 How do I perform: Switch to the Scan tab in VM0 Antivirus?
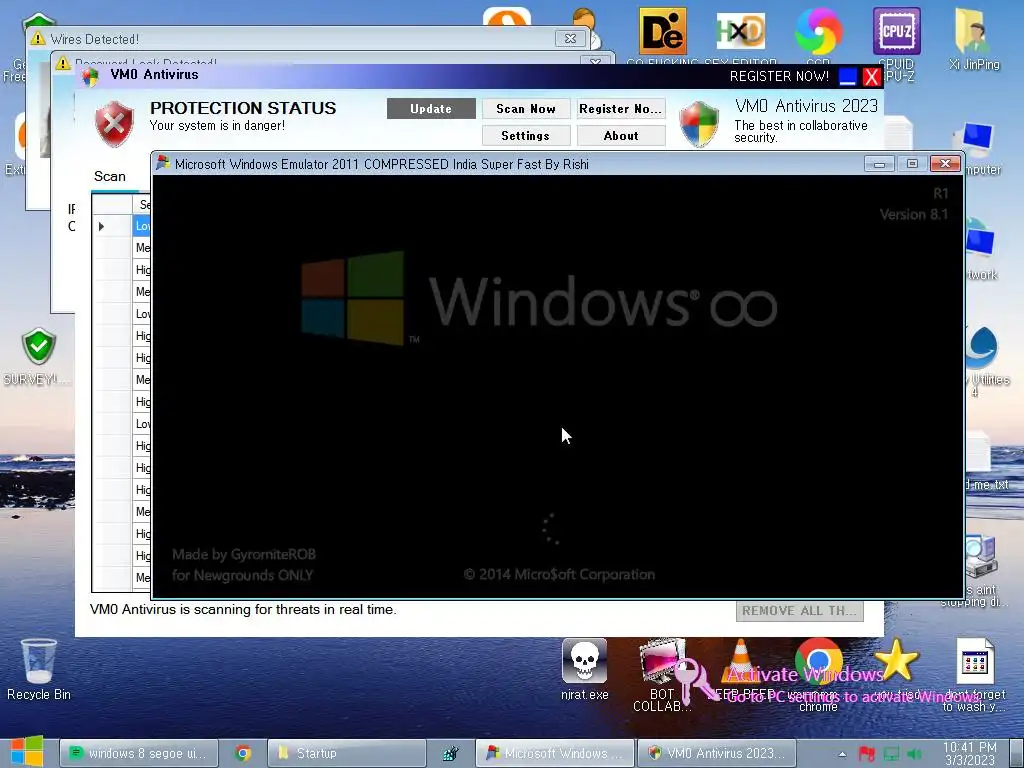(x=110, y=176)
